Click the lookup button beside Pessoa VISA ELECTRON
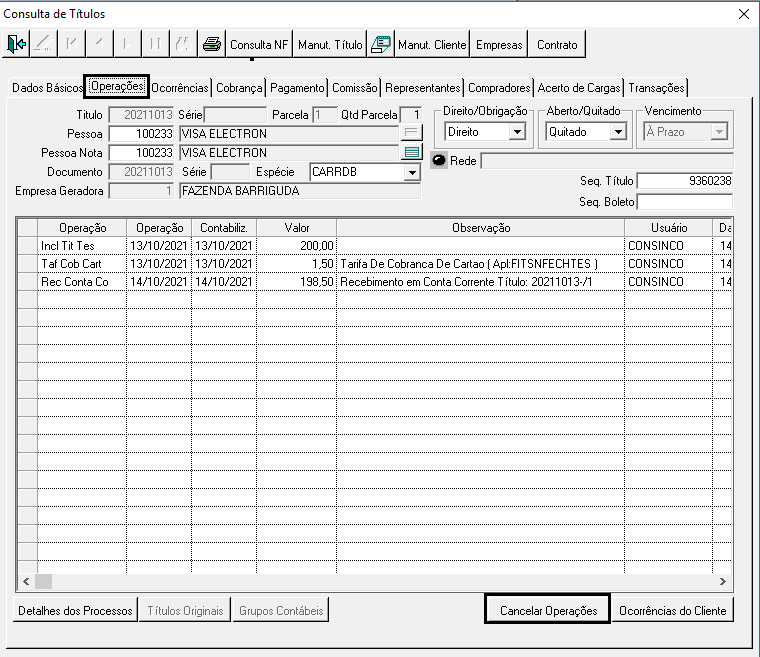Viewport: 760px width, 657px height. click(x=412, y=132)
